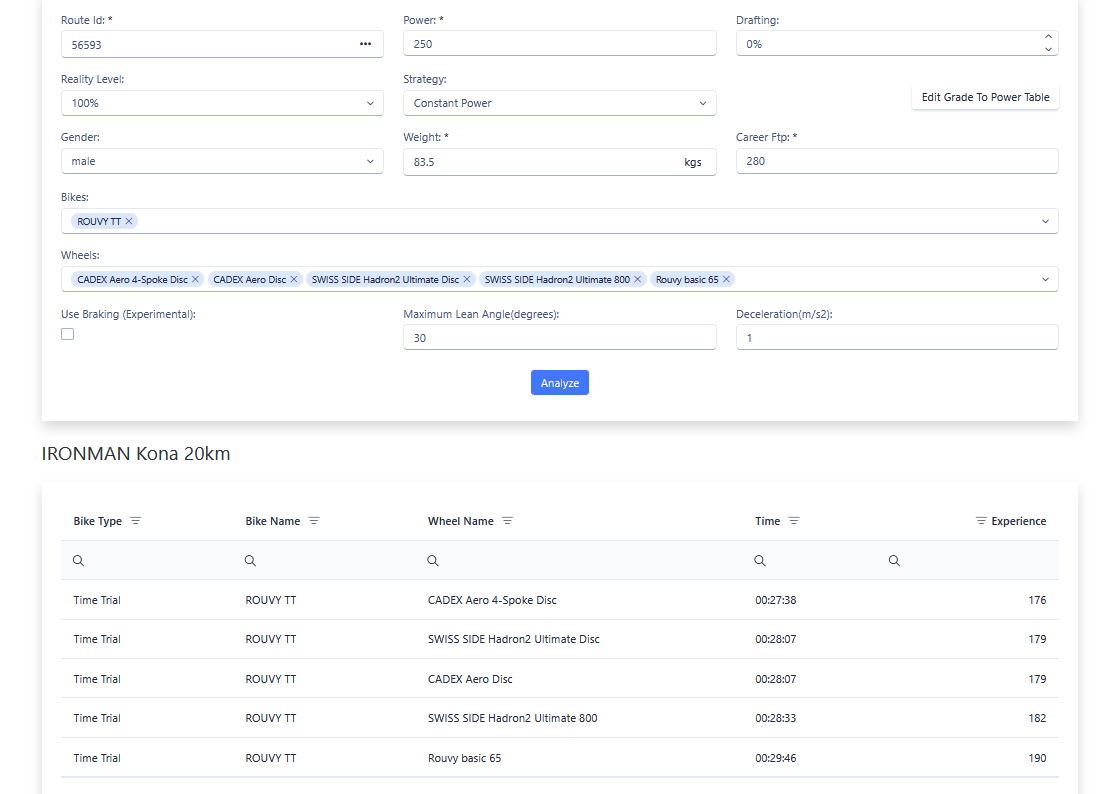Expand the Reality Level dropdown
Image resolution: width=1105 pixels, height=794 pixels.
coord(370,103)
